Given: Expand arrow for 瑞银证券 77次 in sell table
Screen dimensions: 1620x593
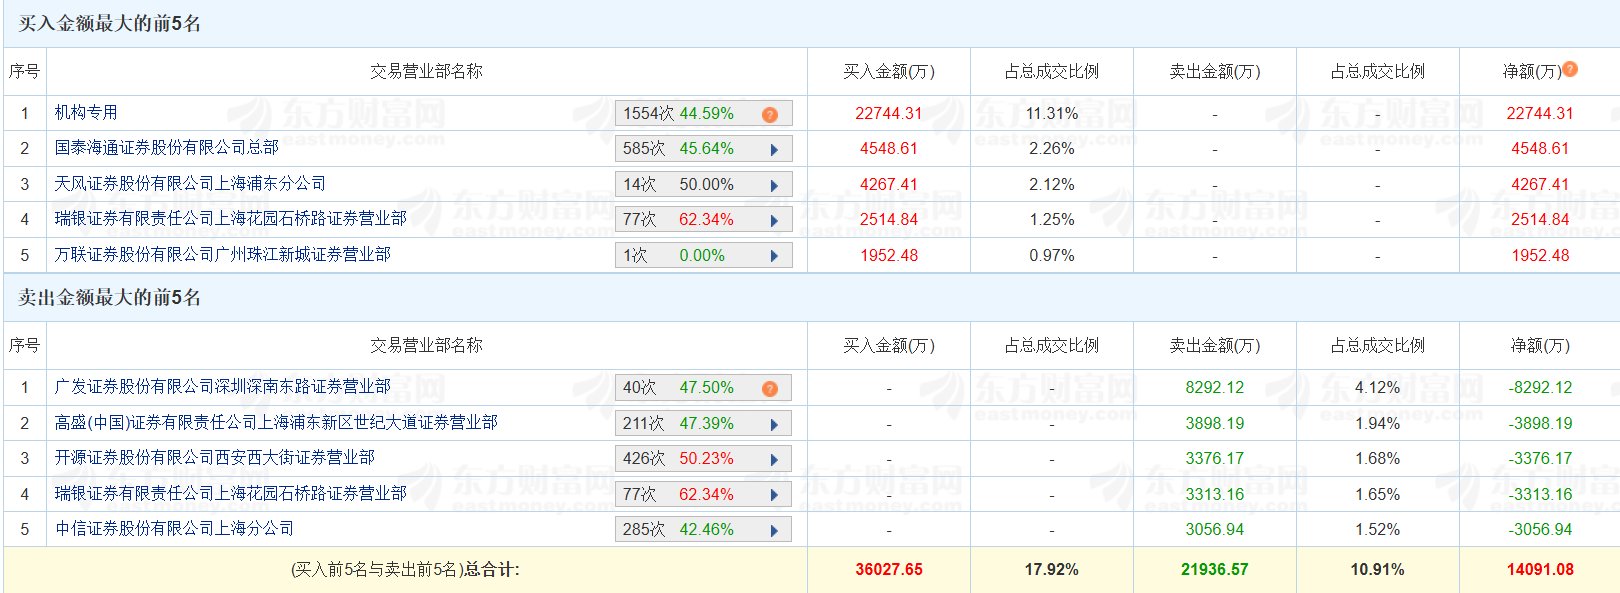Looking at the screenshot, I should tap(774, 496).
